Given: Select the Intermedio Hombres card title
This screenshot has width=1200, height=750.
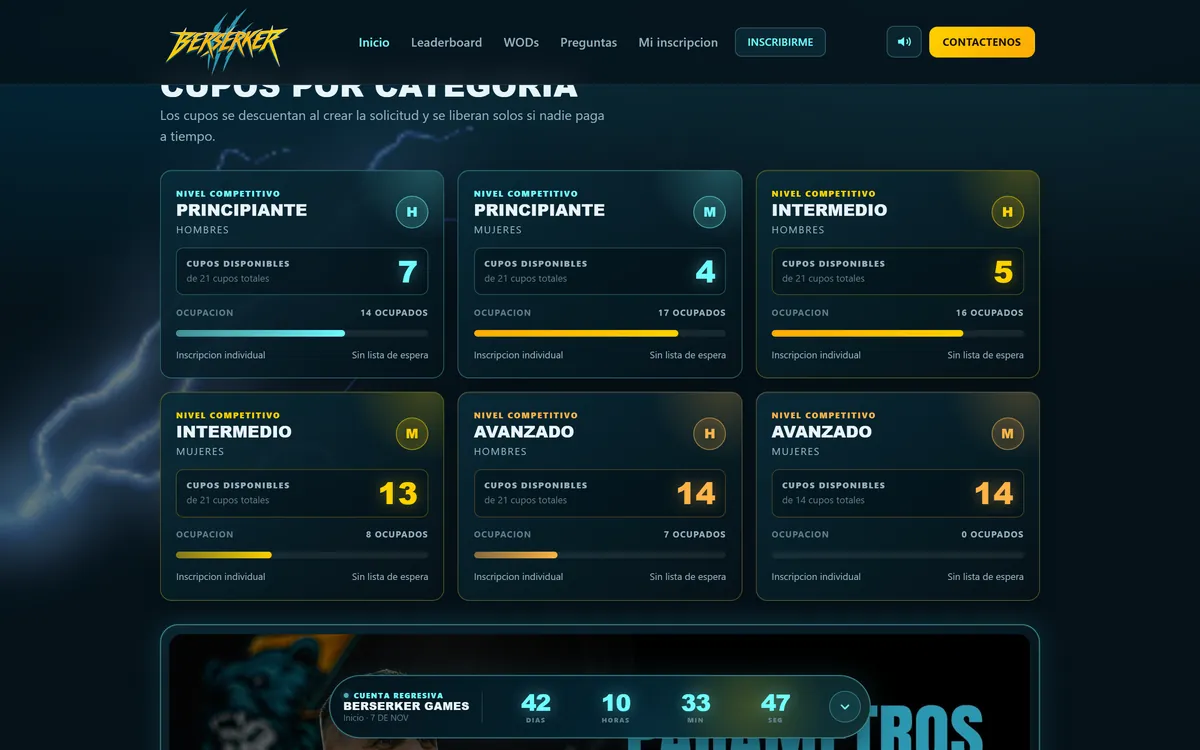Looking at the screenshot, I should (x=829, y=210).
